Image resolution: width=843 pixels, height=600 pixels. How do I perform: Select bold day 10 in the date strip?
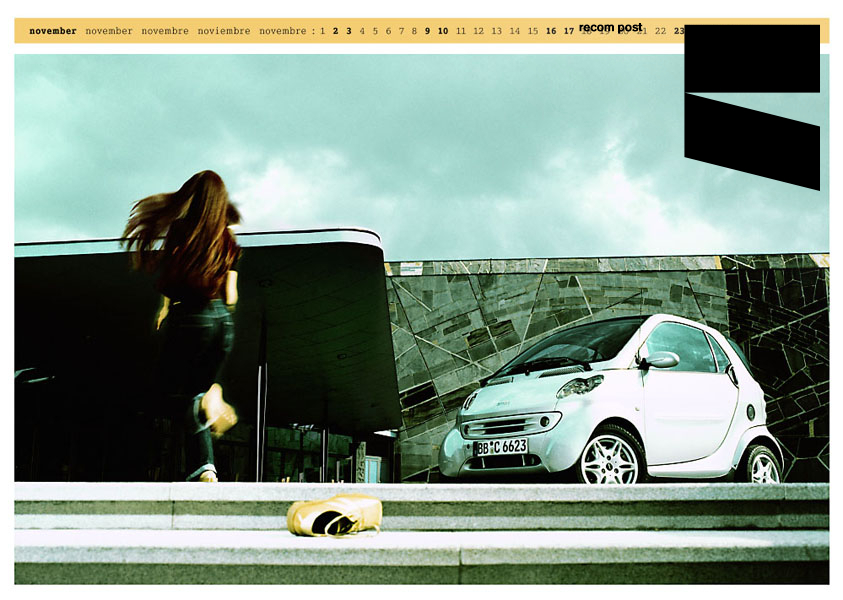click(x=443, y=31)
